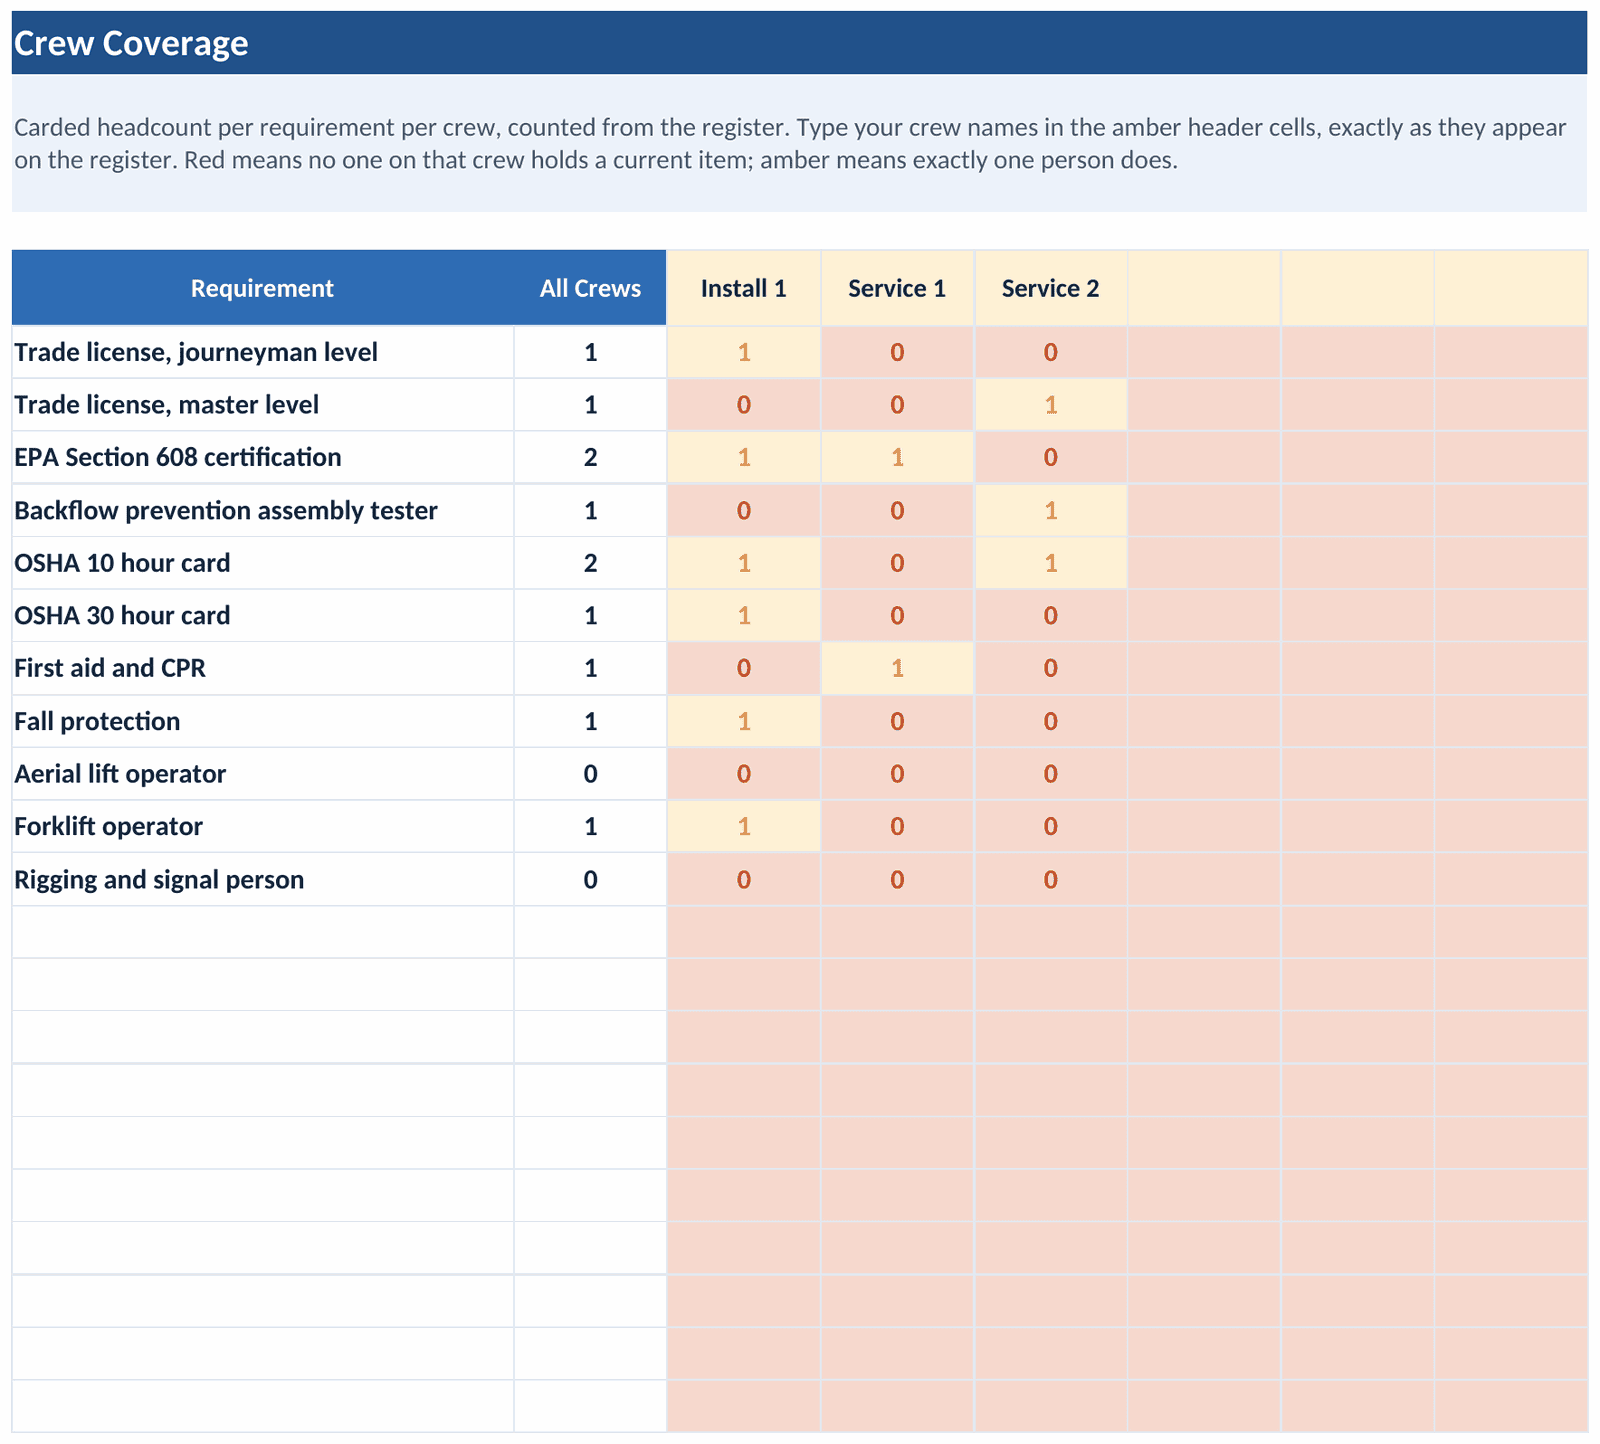
Task: Select 'Aerial lift operator' row label
Action: 263,774
